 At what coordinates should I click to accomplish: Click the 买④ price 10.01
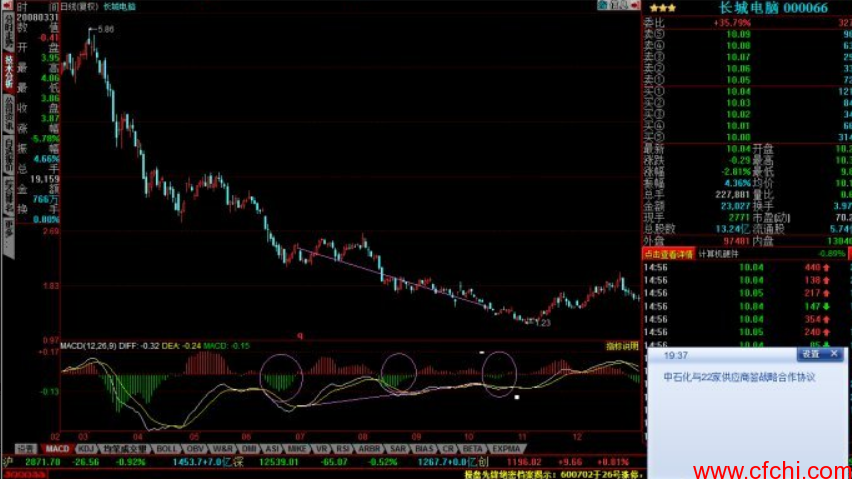738,126
